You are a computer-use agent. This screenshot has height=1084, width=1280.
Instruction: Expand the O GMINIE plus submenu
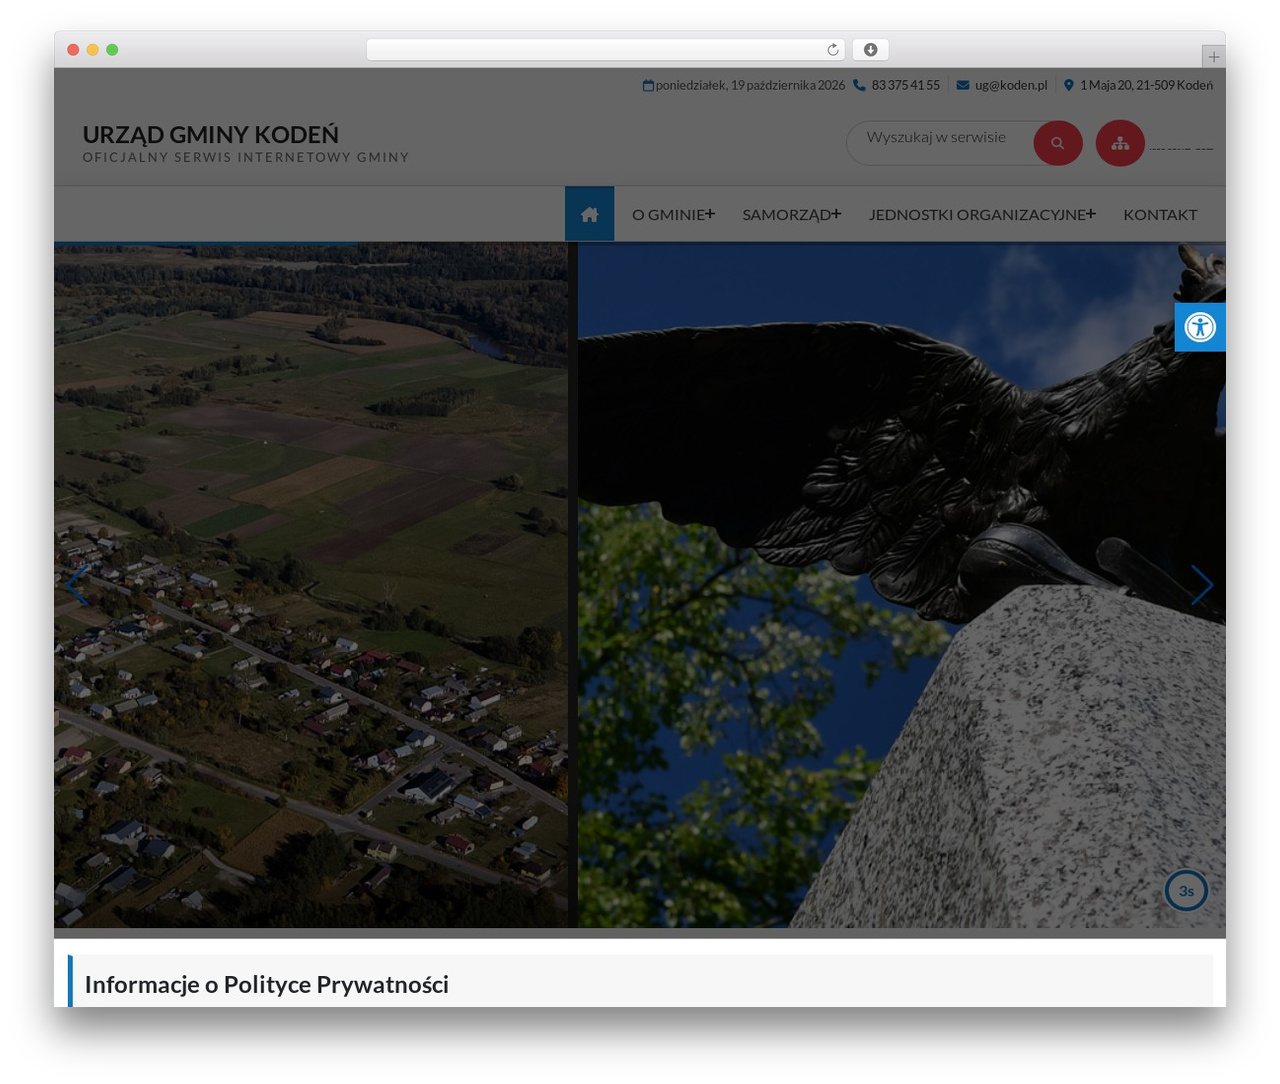[x=710, y=213]
